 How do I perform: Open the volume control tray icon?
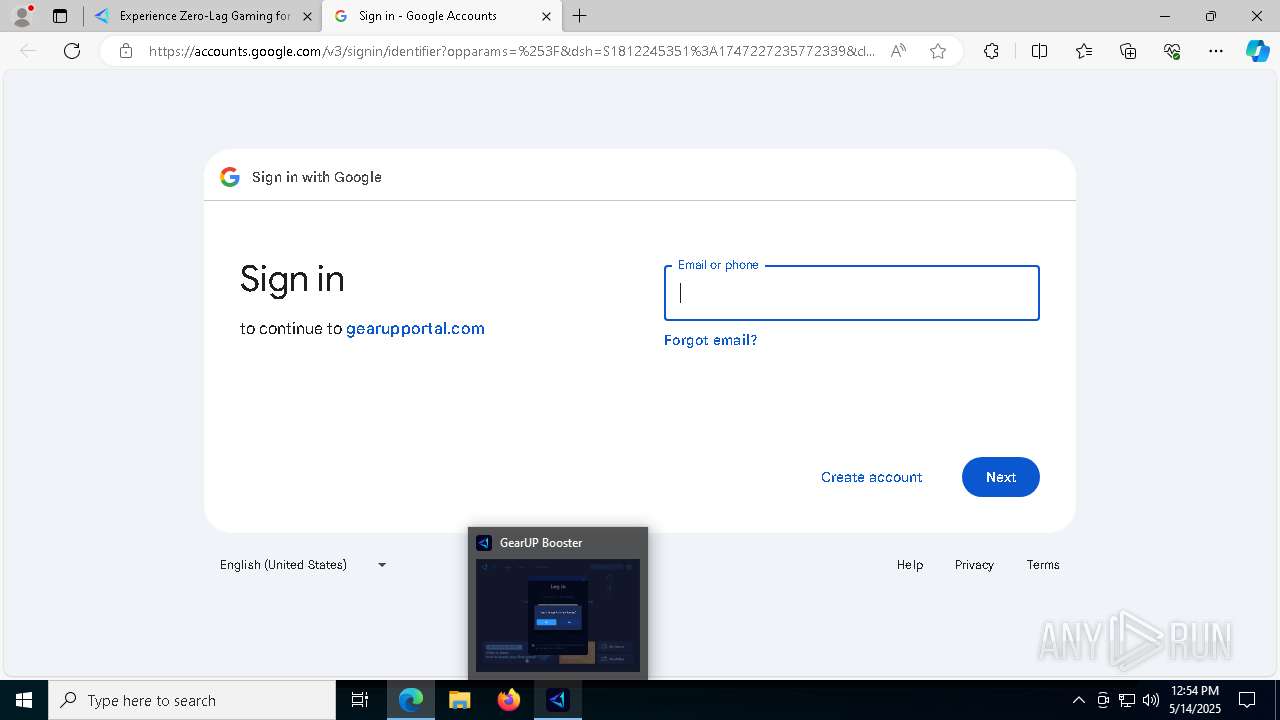pyautogui.click(x=1151, y=700)
